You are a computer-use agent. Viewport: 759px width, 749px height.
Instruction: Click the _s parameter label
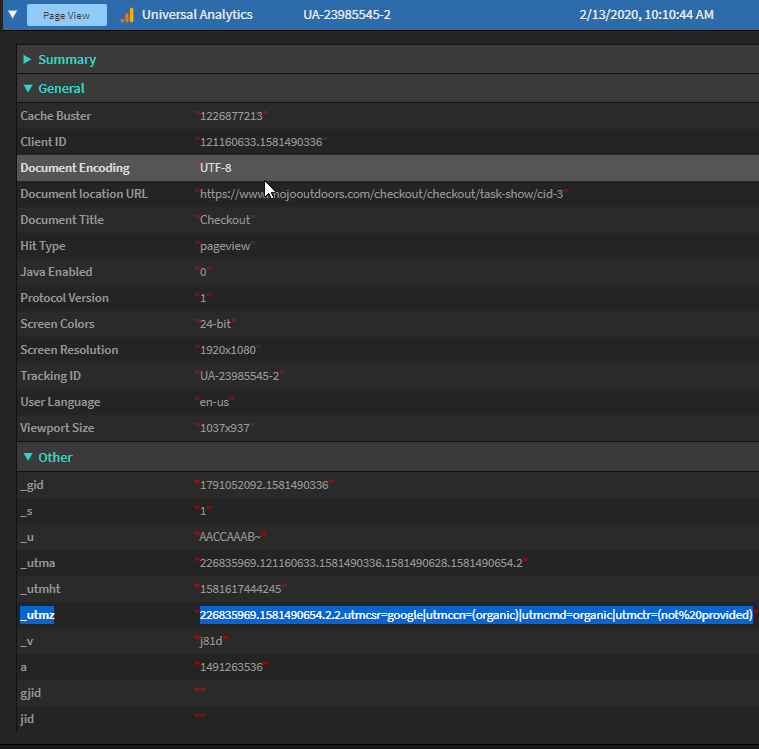click(x=27, y=512)
